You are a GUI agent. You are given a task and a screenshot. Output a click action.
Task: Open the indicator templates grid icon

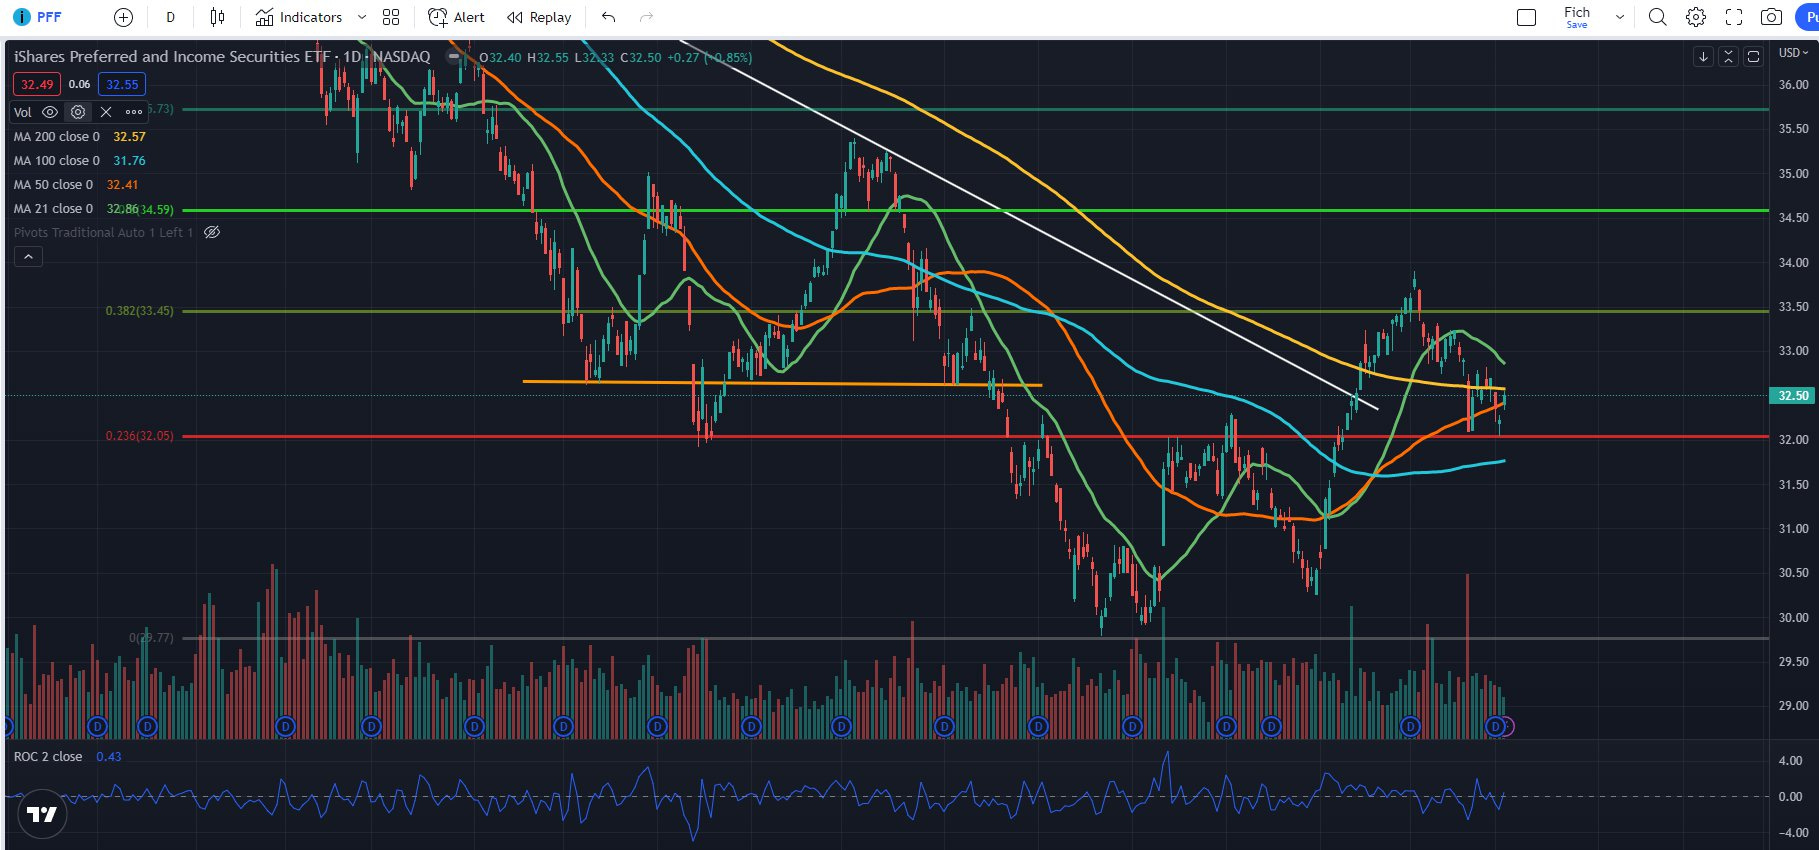[391, 17]
